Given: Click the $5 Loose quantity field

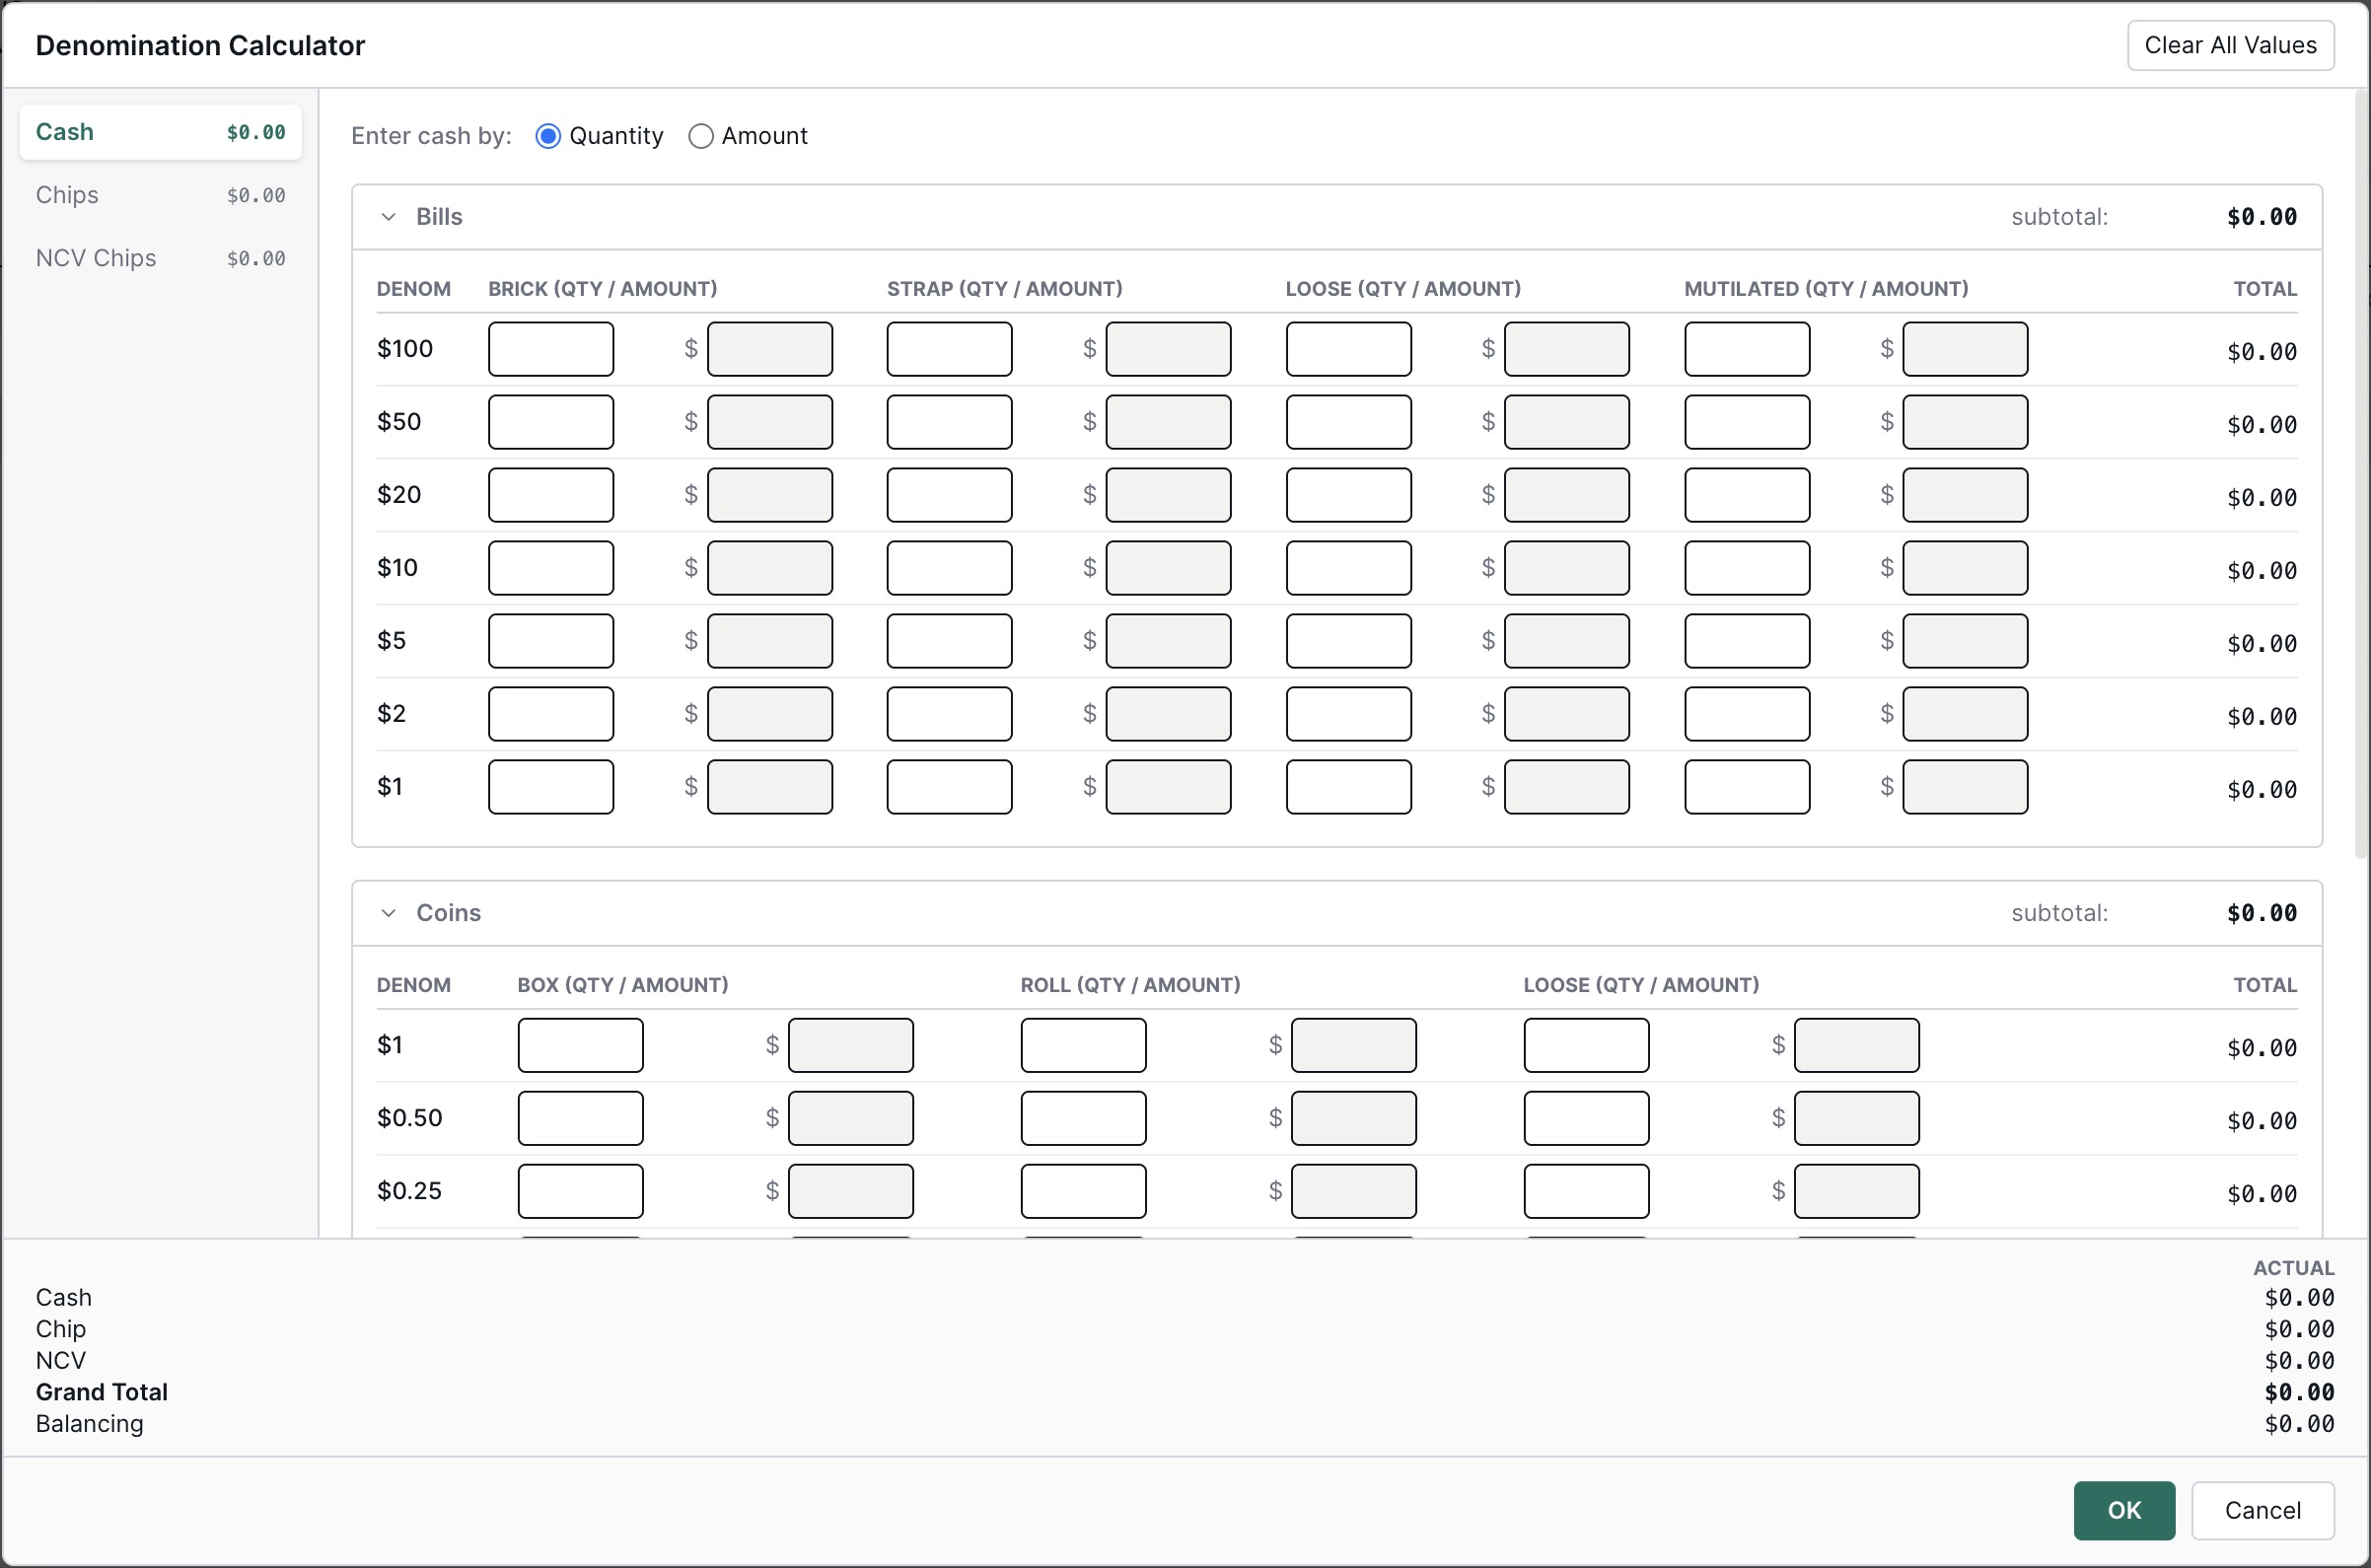Looking at the screenshot, I should (1348, 641).
